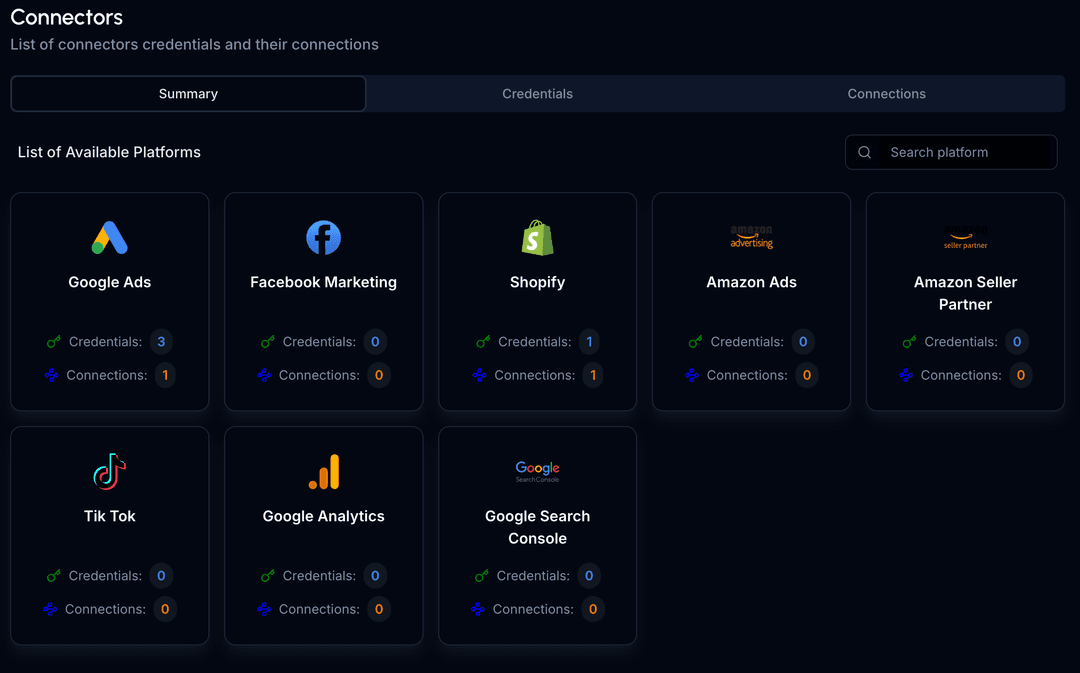Click Google Search Console credentials key icon
Screen dimensions: 1080x673
coord(482,576)
